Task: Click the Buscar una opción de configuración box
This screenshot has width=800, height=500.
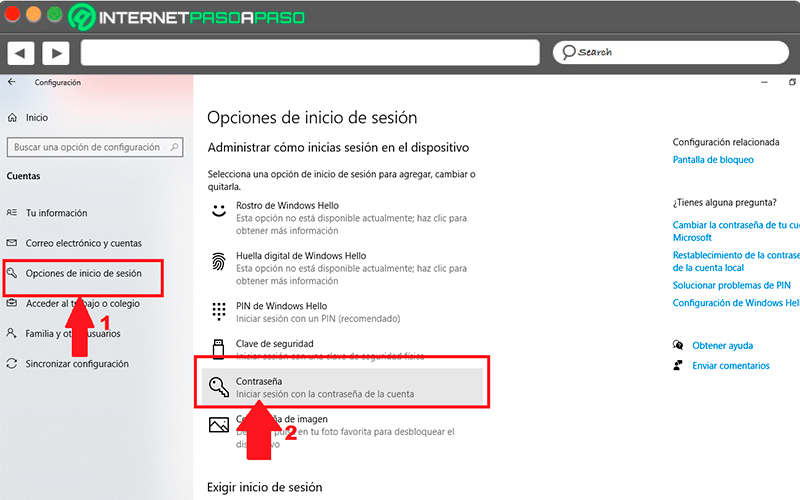Action: 95,147
